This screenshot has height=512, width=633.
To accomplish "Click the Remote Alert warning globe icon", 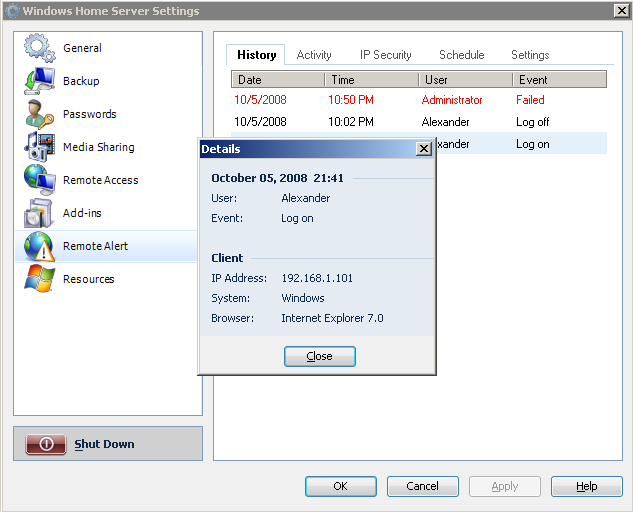I will point(39,246).
